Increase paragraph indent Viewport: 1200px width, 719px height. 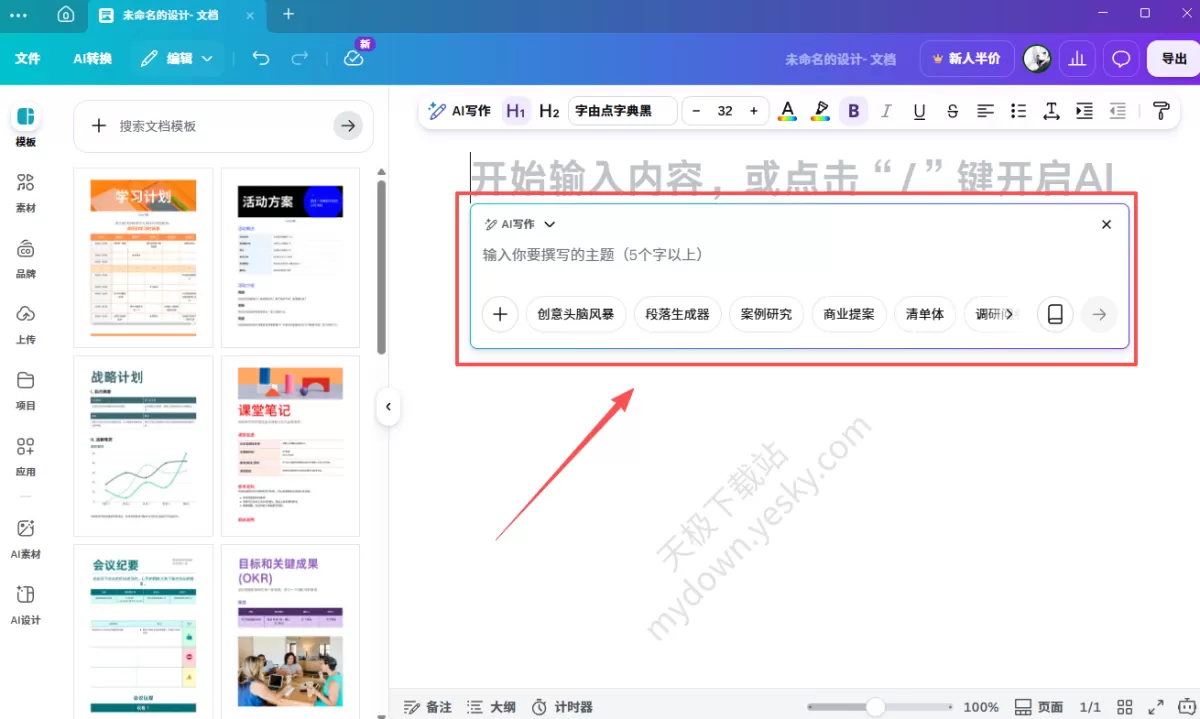1084,111
